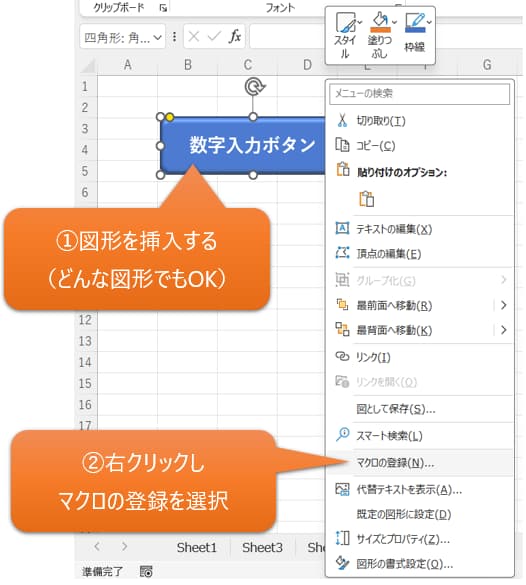Click the メニューの検索 search field
The height and width of the screenshot is (585, 526).
(x=419, y=94)
